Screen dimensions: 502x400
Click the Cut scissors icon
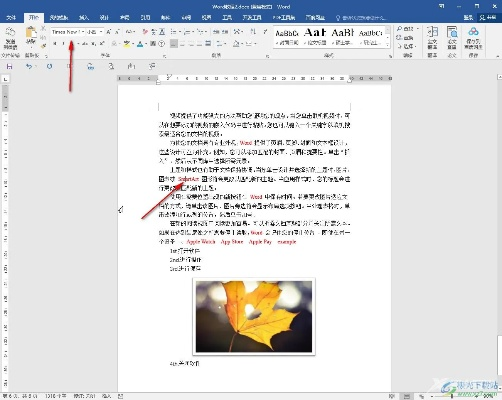43,29
